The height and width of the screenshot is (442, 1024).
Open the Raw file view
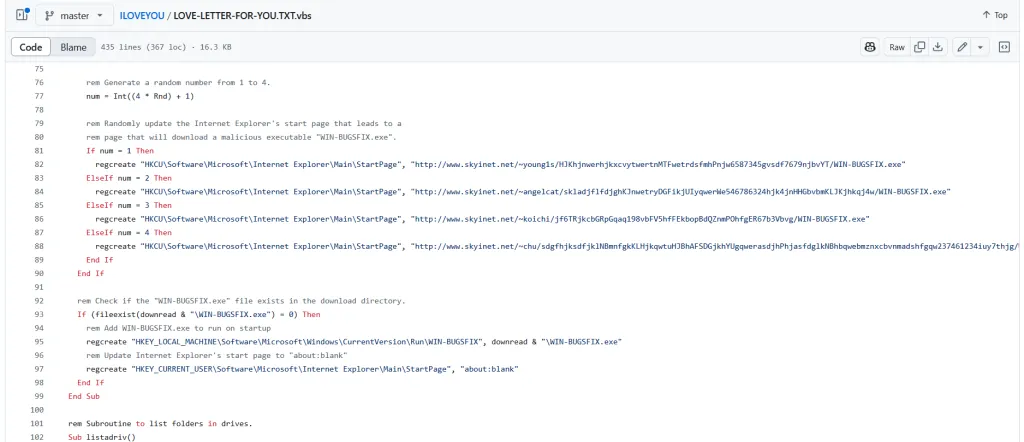tap(897, 47)
